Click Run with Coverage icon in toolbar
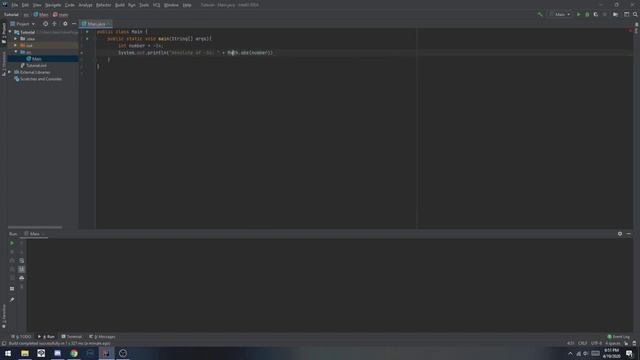 coord(596,14)
